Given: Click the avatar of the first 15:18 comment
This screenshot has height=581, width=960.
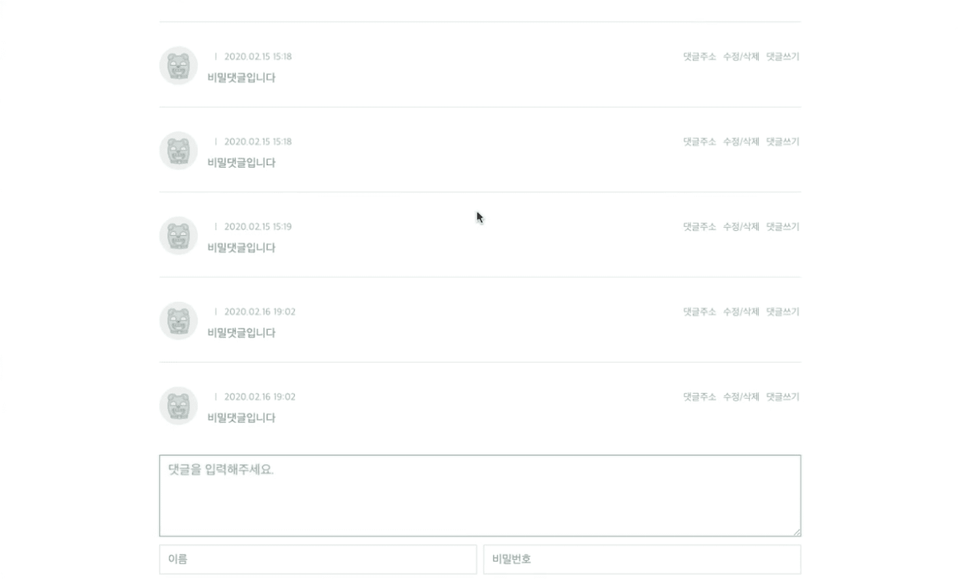Looking at the screenshot, I should pos(178,66).
